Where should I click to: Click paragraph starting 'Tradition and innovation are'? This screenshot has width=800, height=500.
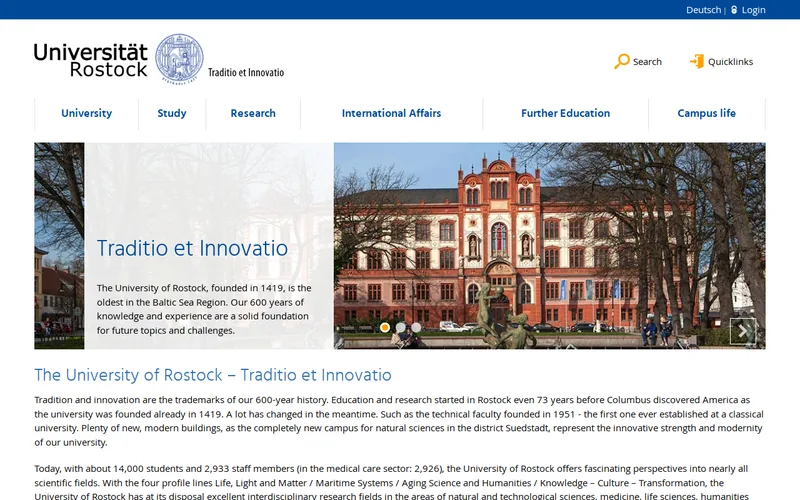pos(399,421)
